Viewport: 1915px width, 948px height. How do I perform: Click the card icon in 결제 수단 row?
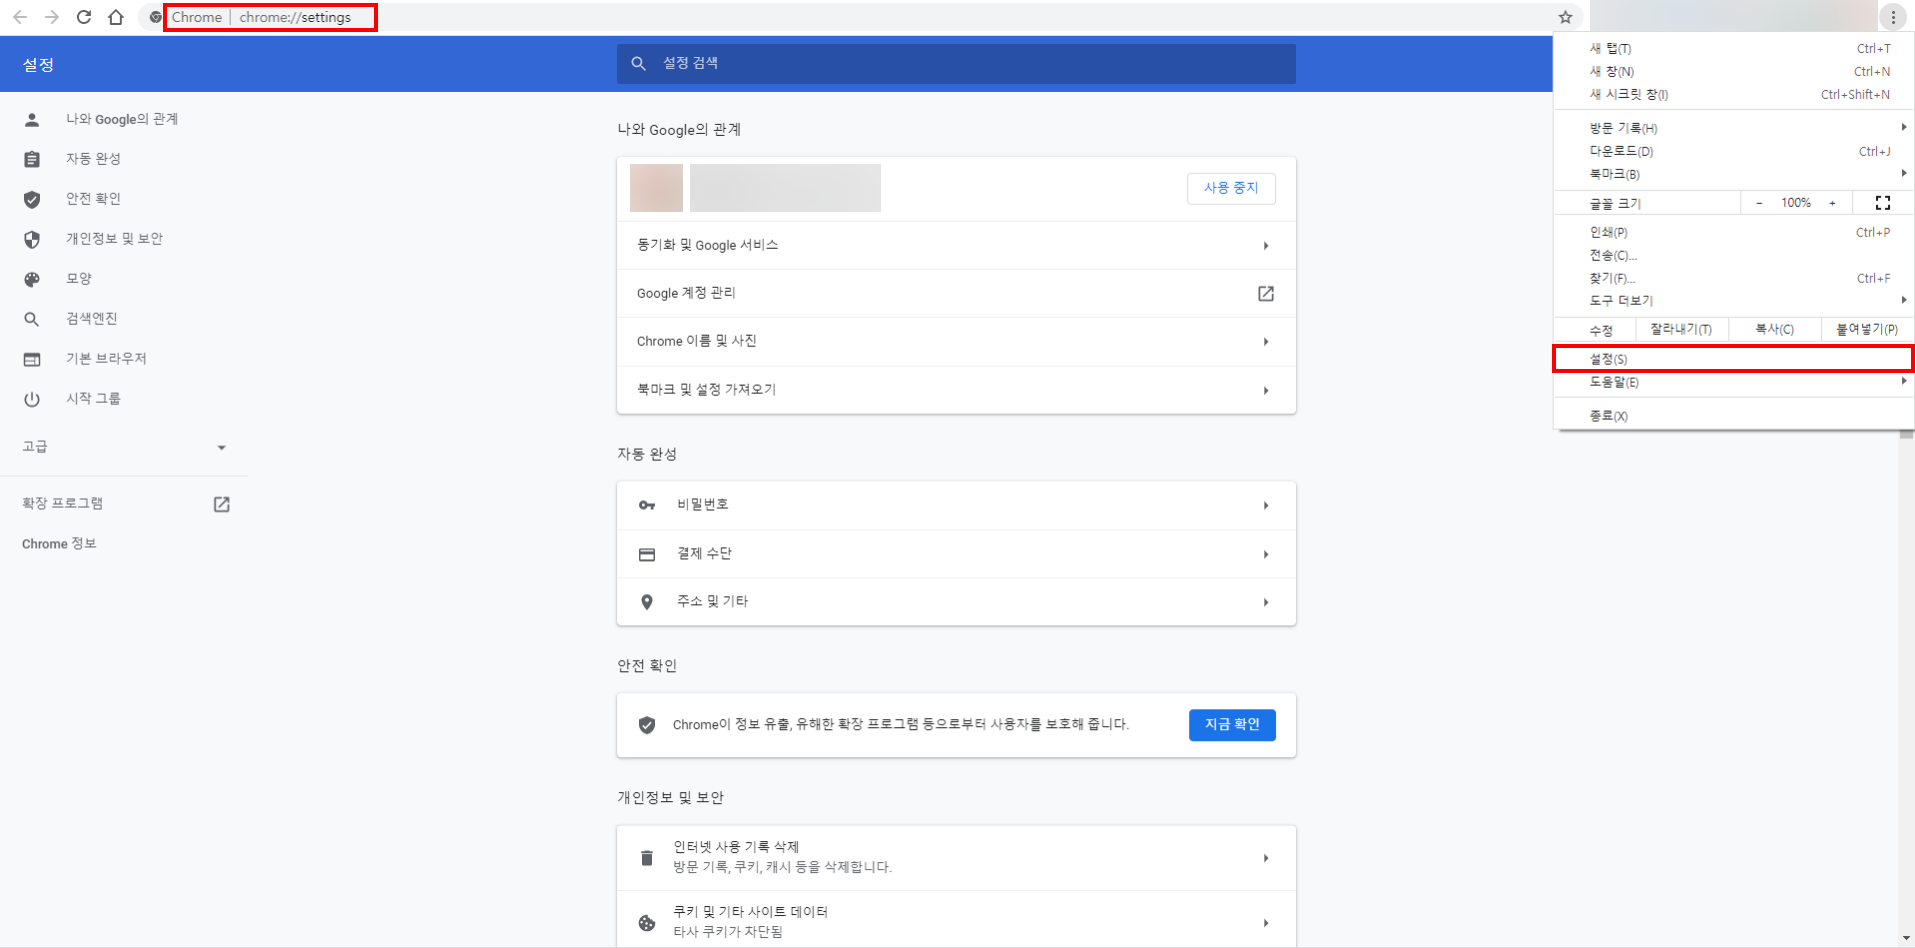(647, 554)
